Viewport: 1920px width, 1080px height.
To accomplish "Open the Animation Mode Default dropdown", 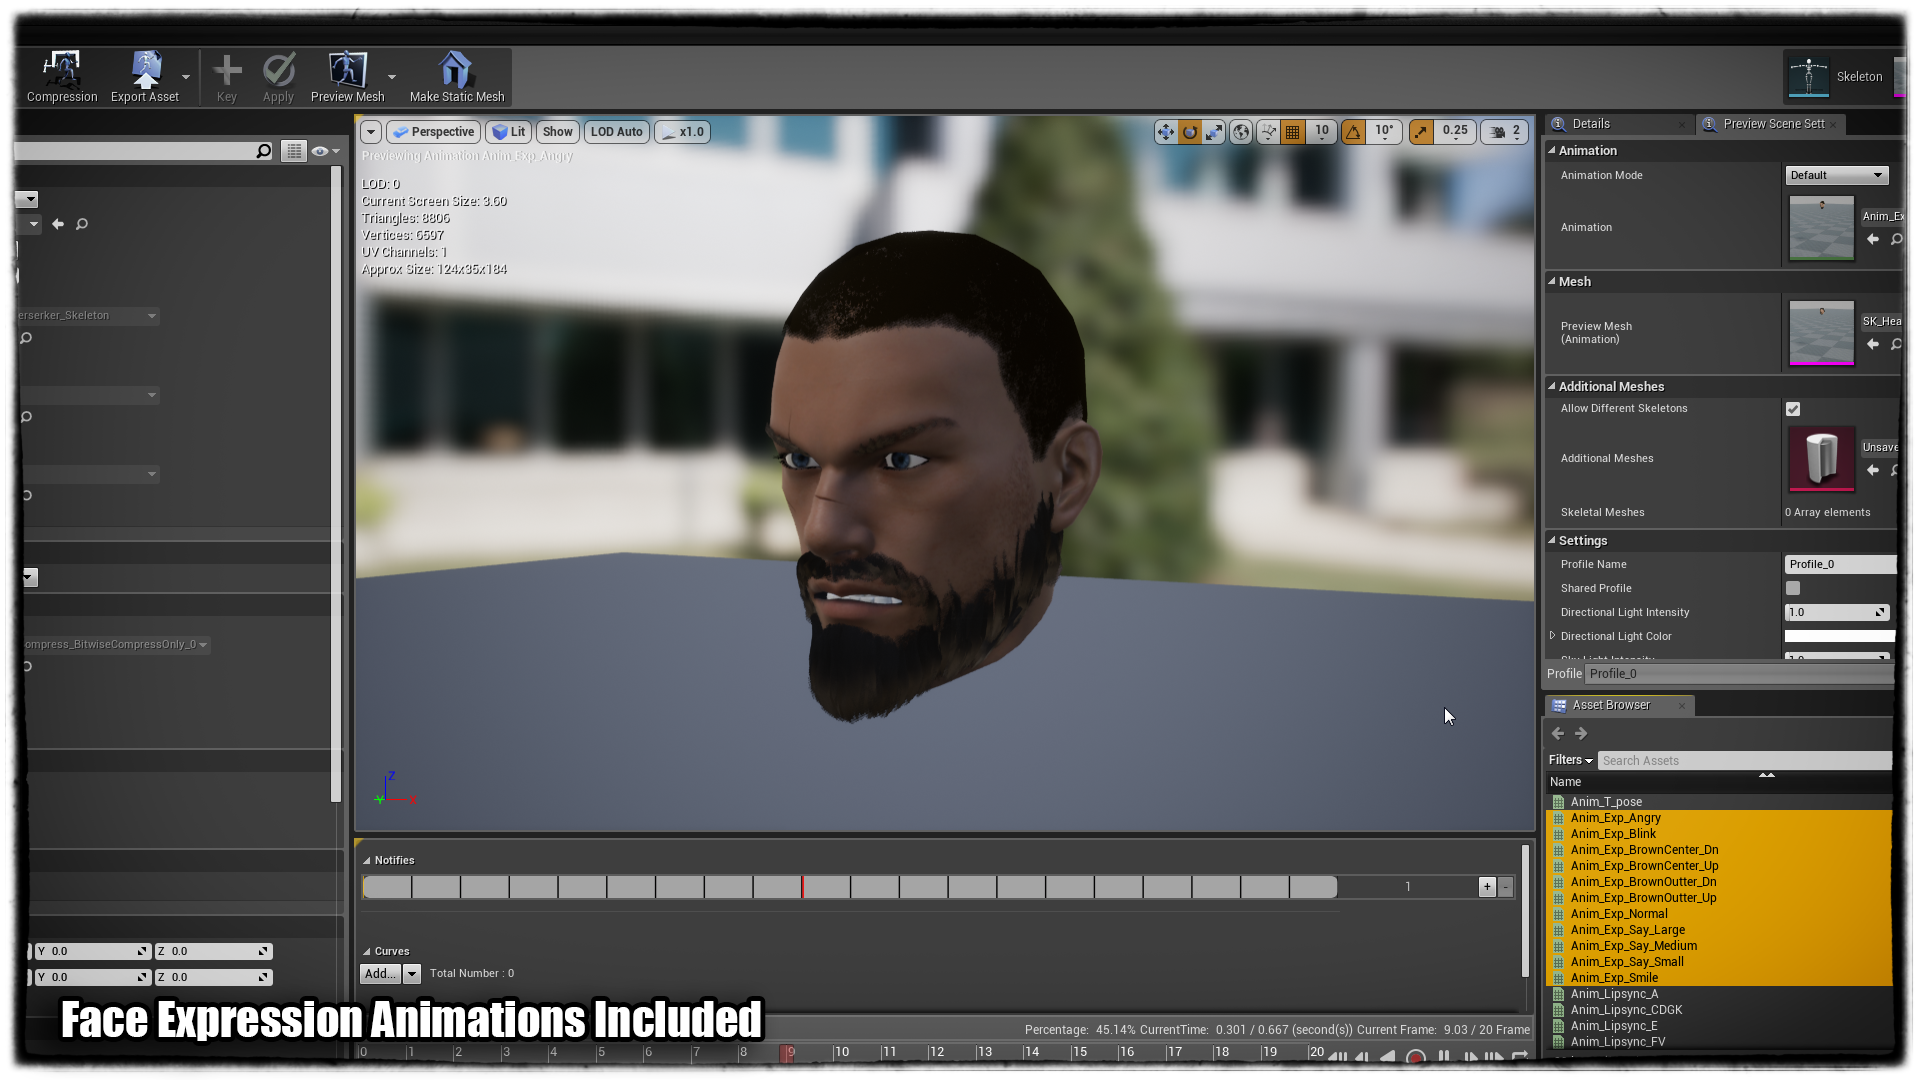I will click(1836, 175).
